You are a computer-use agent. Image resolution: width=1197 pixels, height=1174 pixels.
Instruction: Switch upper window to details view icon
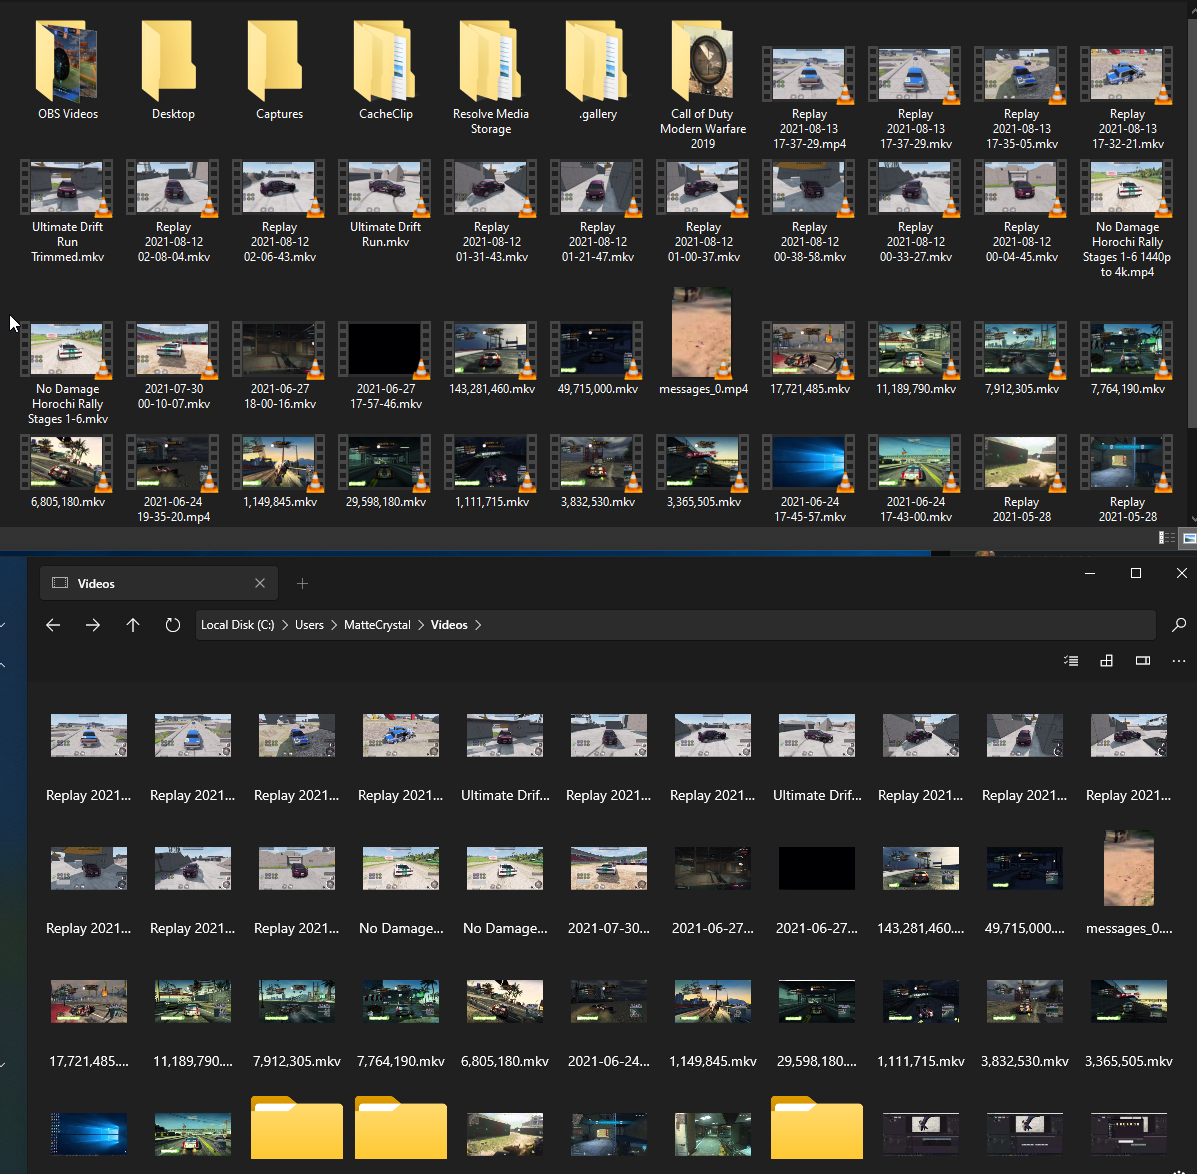click(1166, 538)
